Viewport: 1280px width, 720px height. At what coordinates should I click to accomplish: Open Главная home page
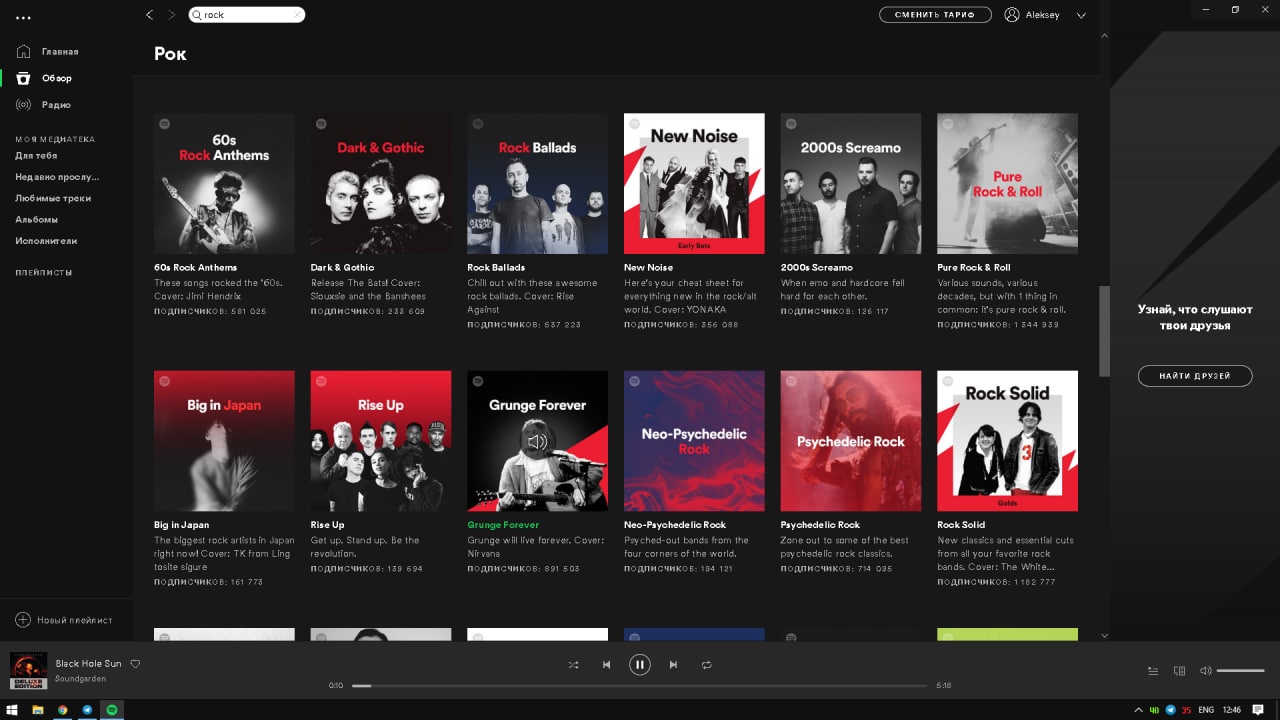[x=60, y=51]
